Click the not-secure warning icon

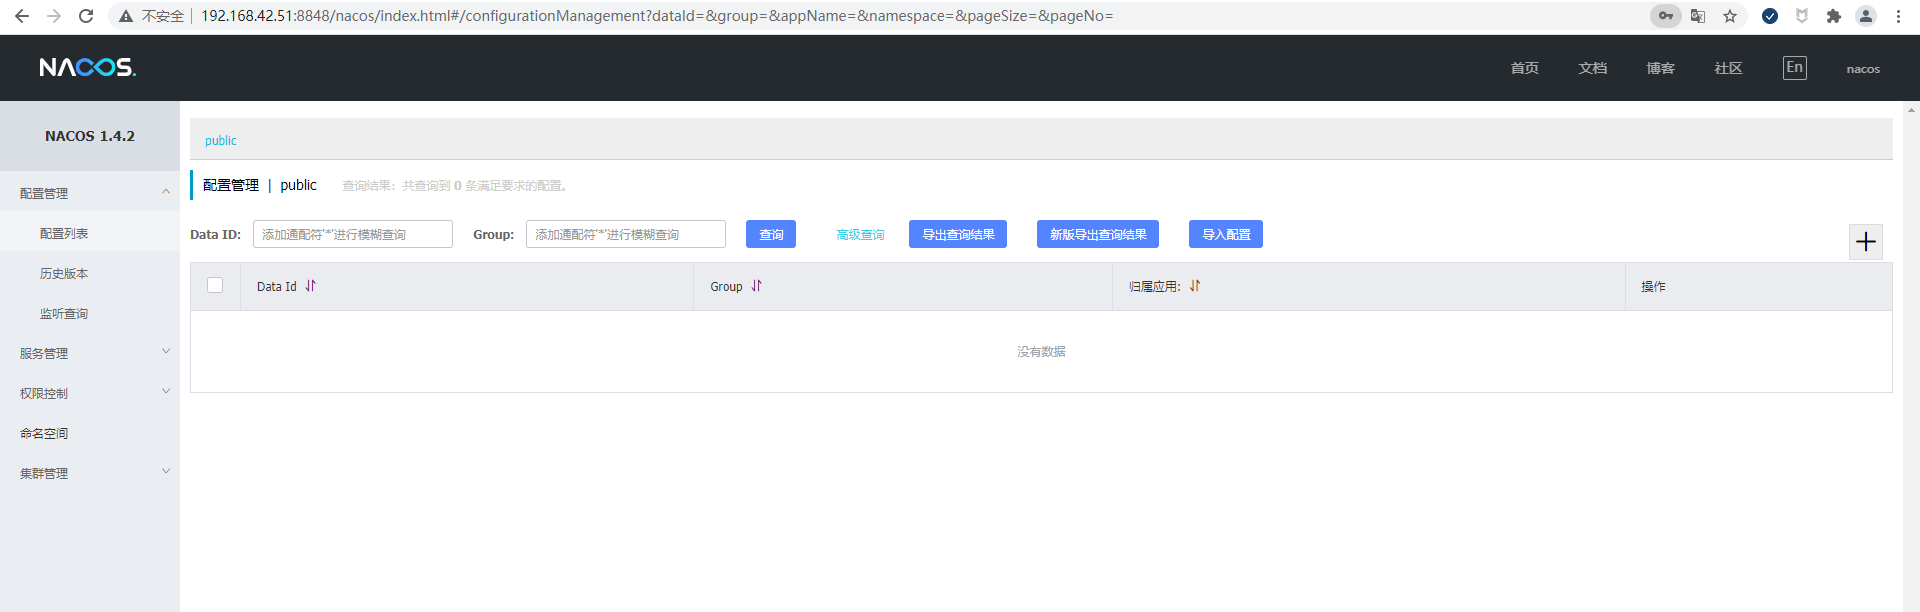[126, 16]
